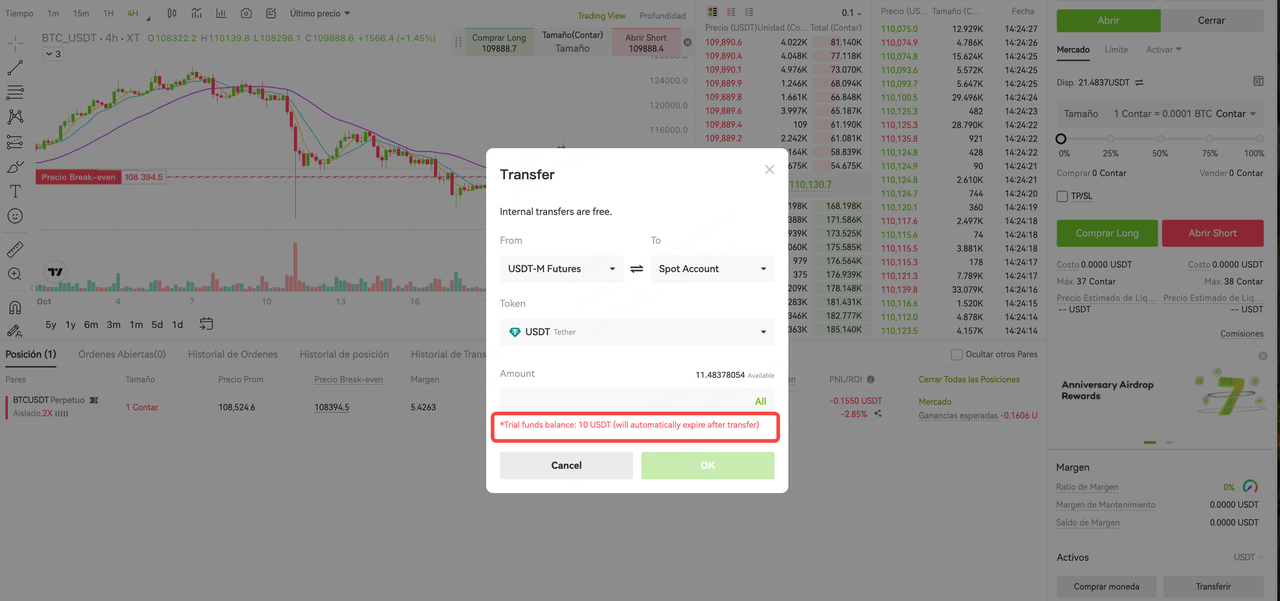Open the 0.1 order book precision dropdown
1280x601 pixels.
coord(851,14)
